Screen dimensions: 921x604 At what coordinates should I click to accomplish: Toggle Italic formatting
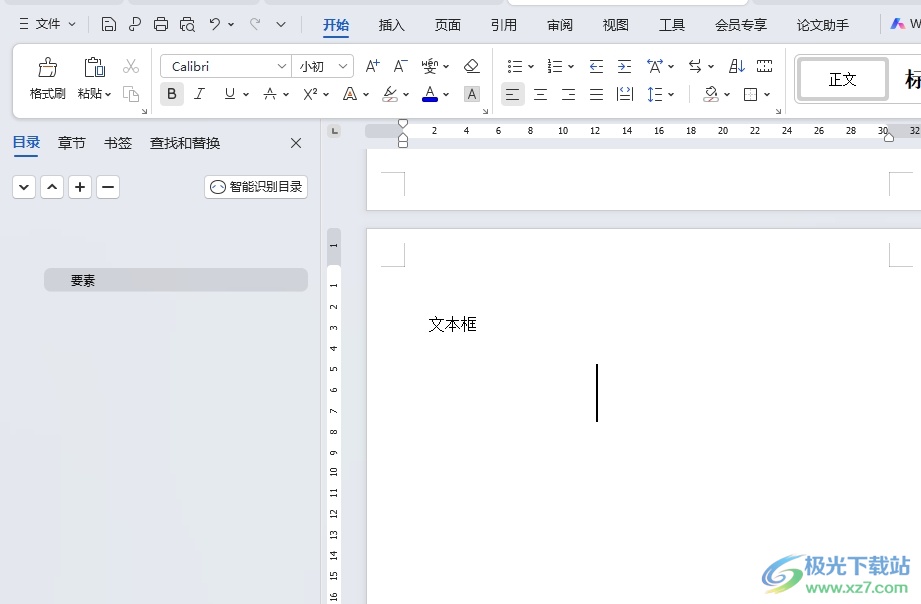coord(199,94)
